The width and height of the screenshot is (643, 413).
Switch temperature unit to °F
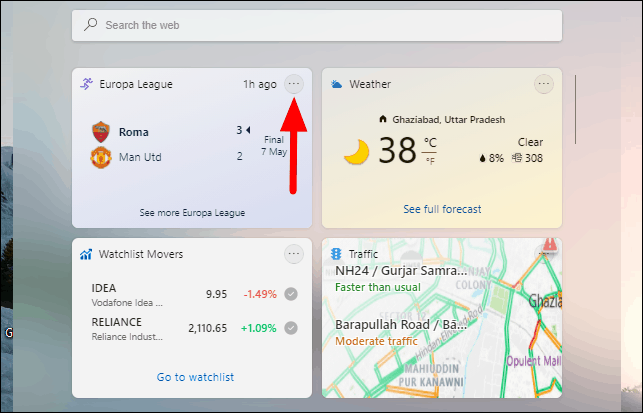pos(430,161)
